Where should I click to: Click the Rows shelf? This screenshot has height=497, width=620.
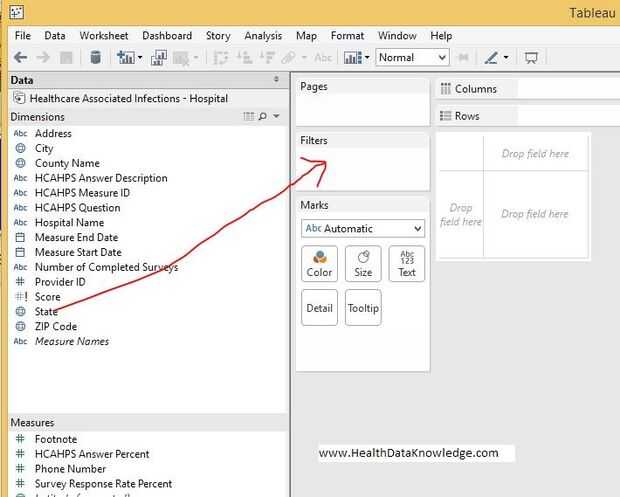528,116
